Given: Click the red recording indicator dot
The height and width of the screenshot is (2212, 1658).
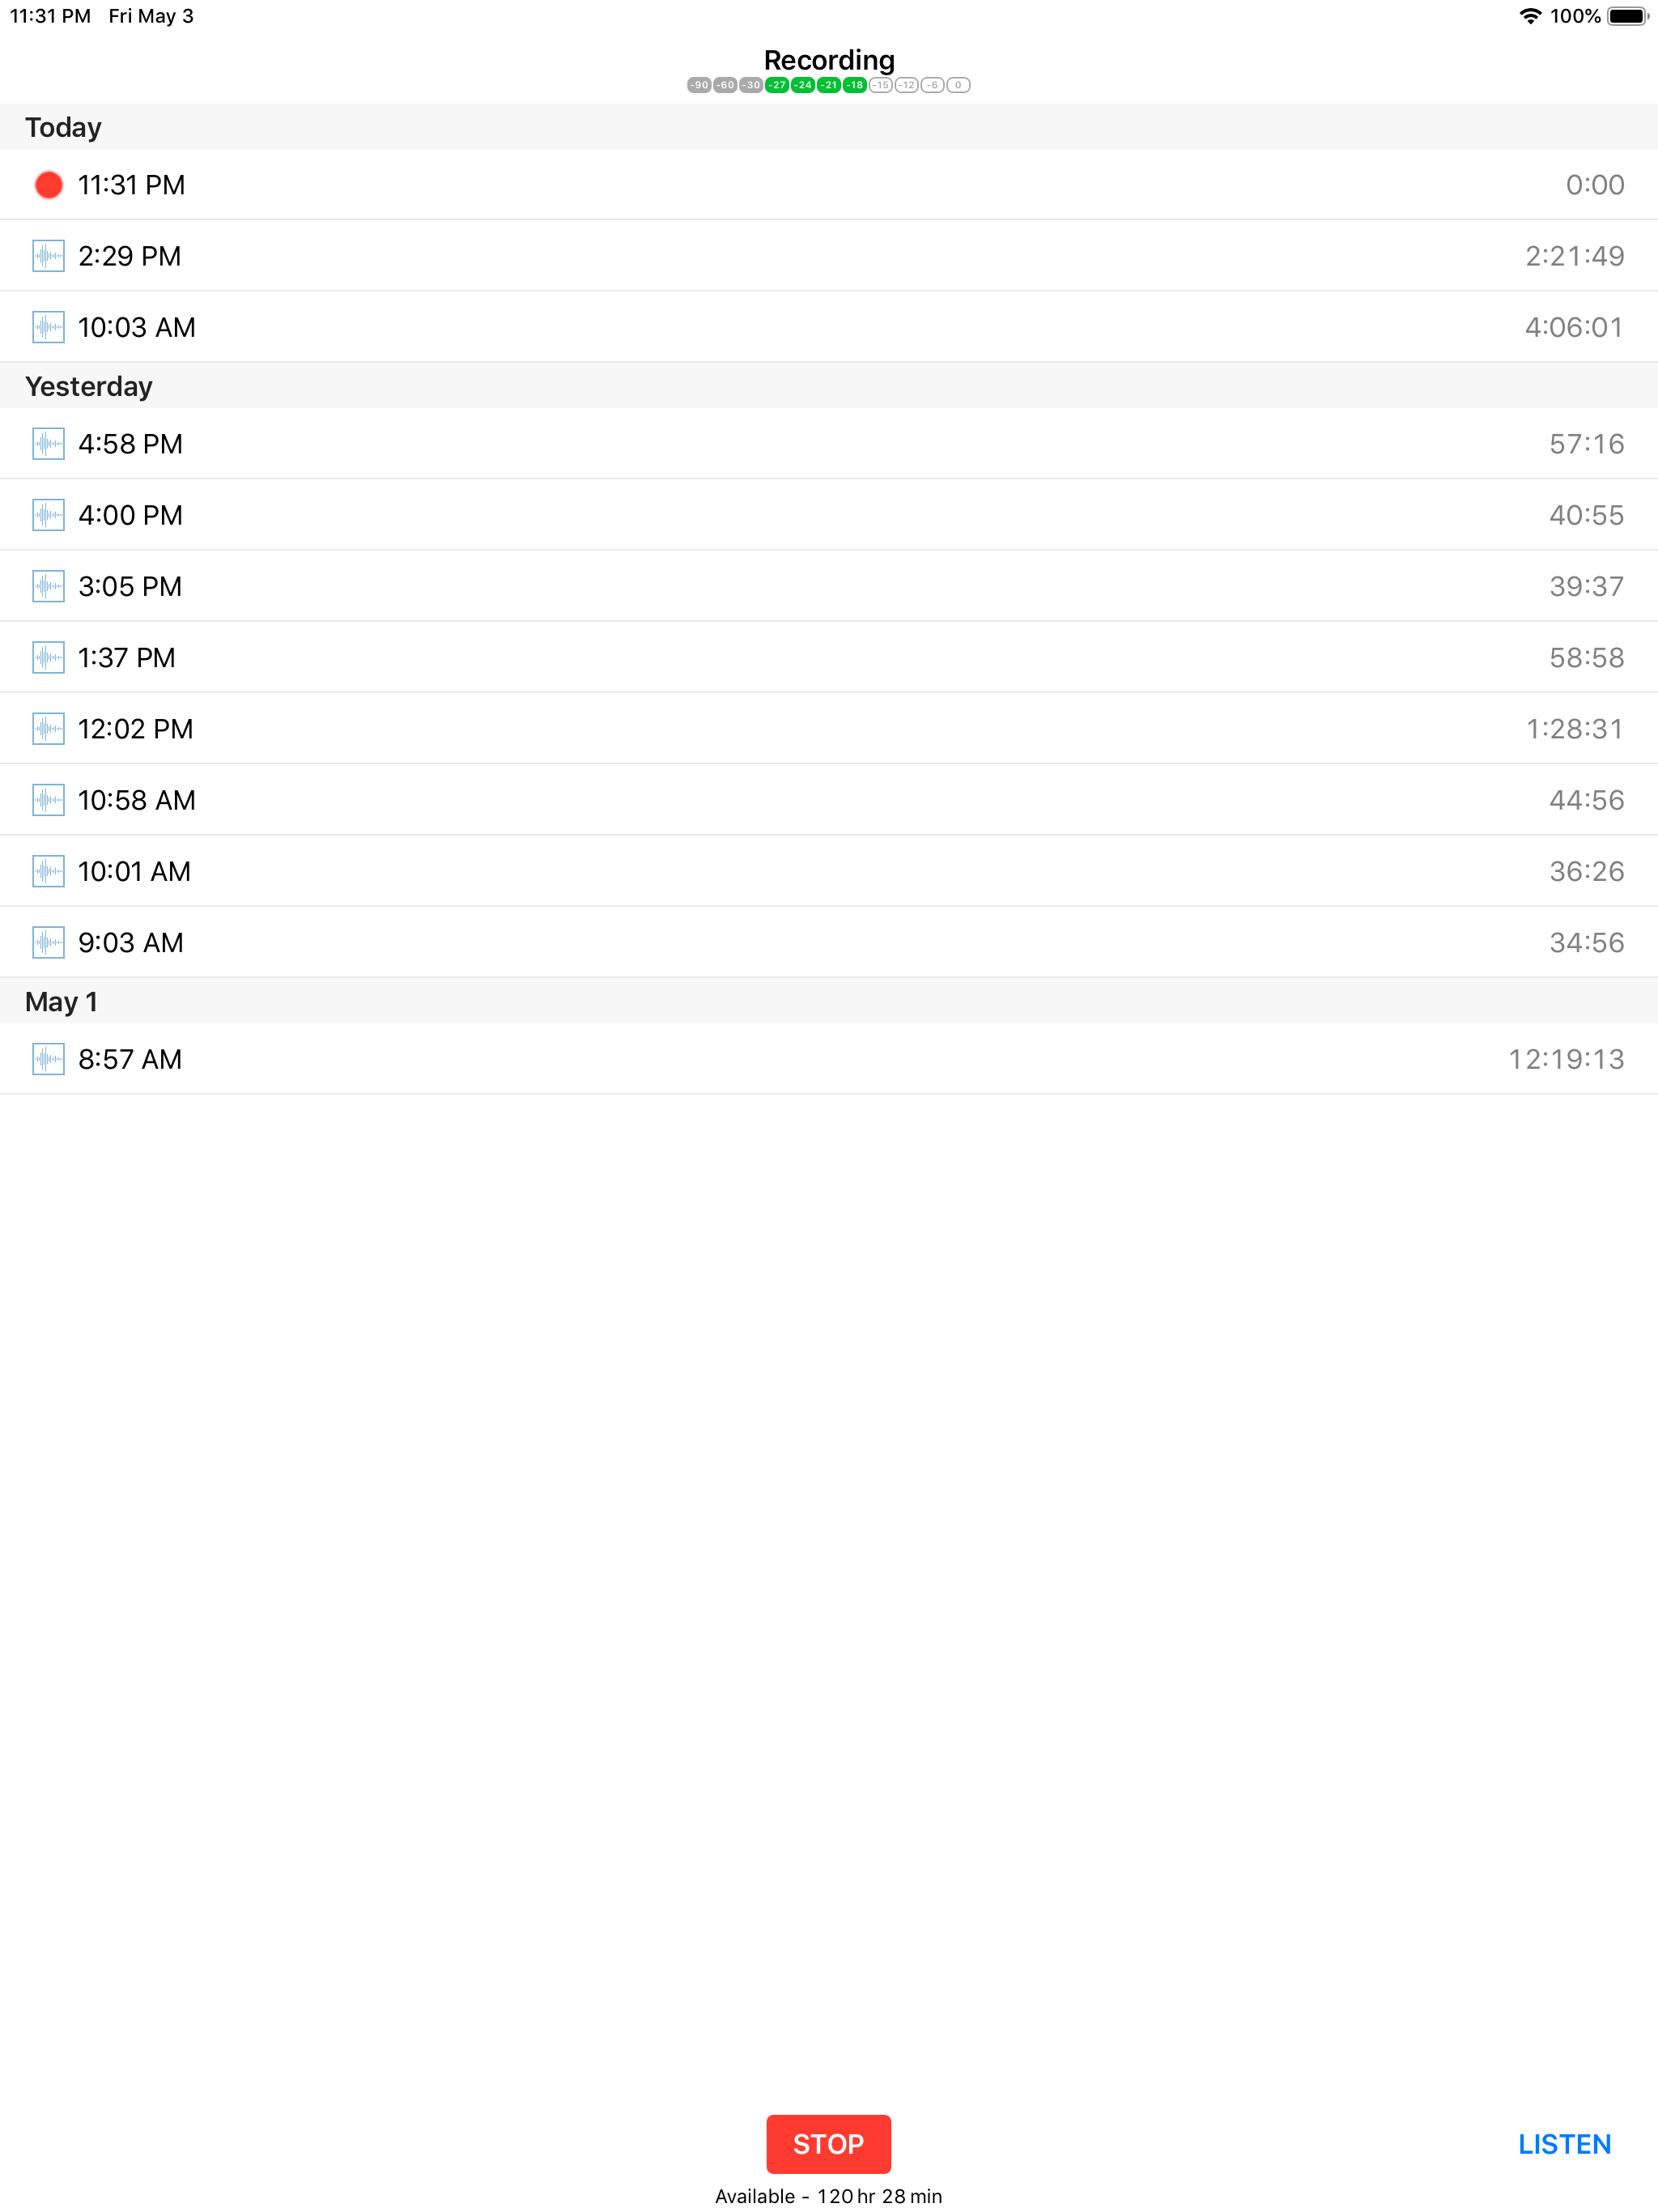Looking at the screenshot, I should pyautogui.click(x=48, y=185).
